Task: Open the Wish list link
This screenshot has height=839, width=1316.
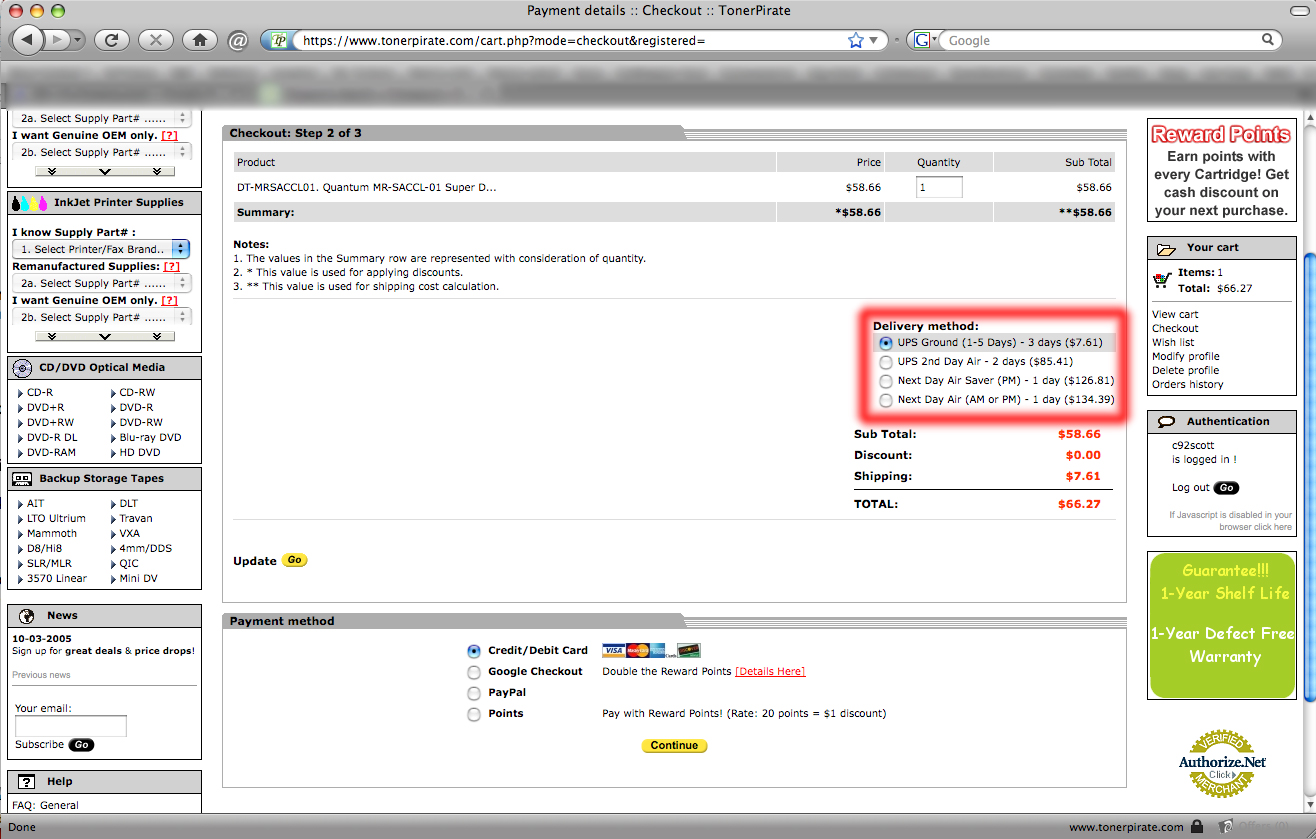Action: pos(1173,342)
